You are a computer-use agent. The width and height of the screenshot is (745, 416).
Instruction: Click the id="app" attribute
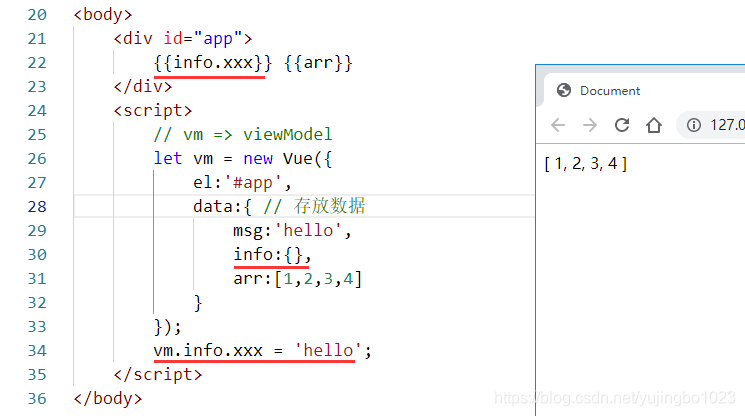click(x=203, y=38)
